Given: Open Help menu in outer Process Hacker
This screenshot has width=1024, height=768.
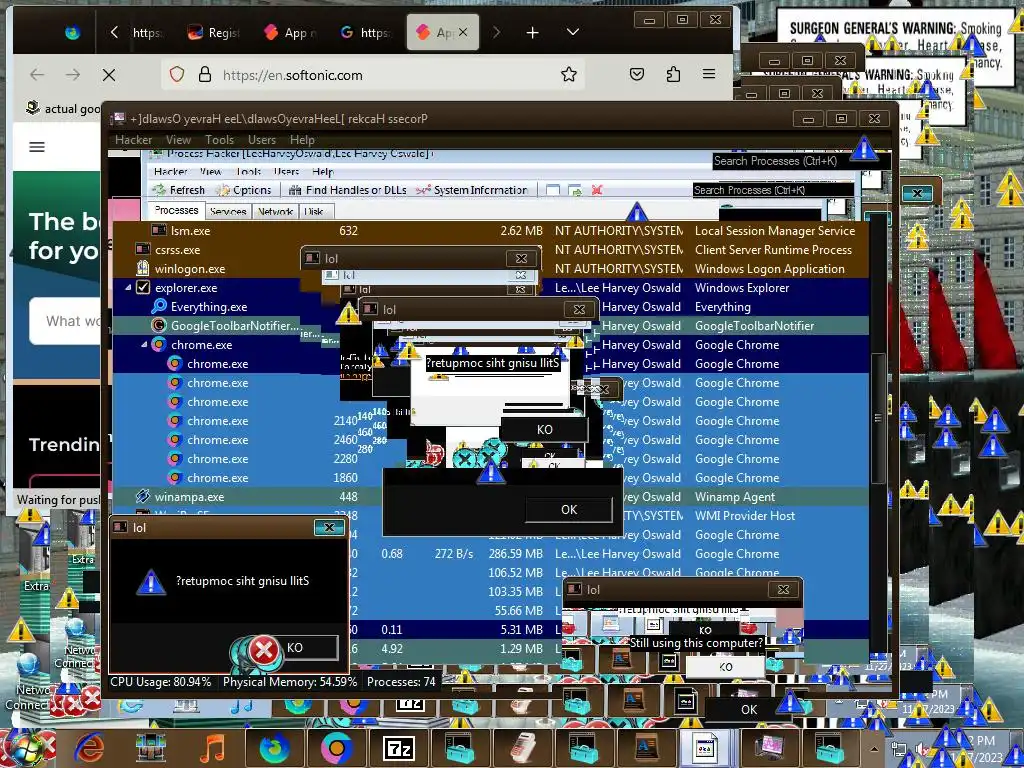Looking at the screenshot, I should tap(302, 140).
